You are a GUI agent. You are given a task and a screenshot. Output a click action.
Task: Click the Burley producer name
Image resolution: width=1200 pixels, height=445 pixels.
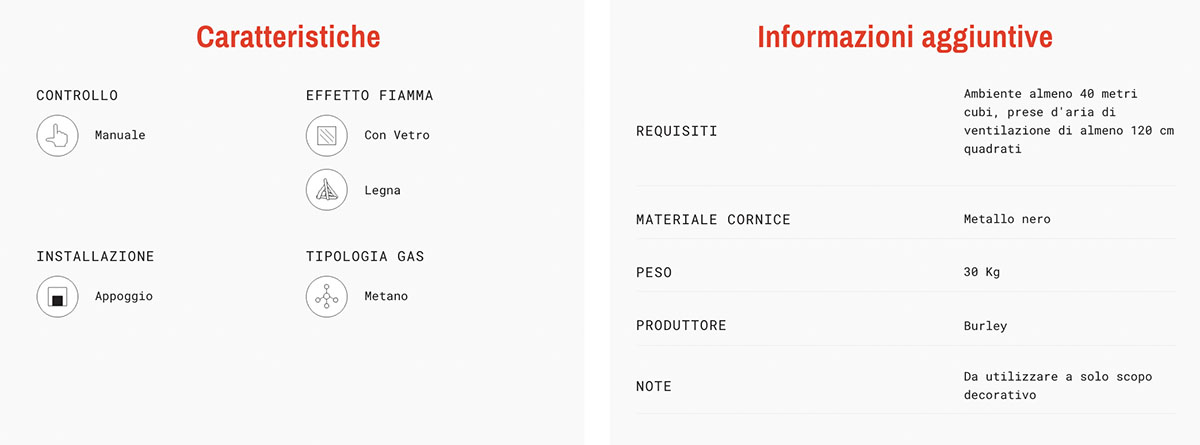[986, 326]
